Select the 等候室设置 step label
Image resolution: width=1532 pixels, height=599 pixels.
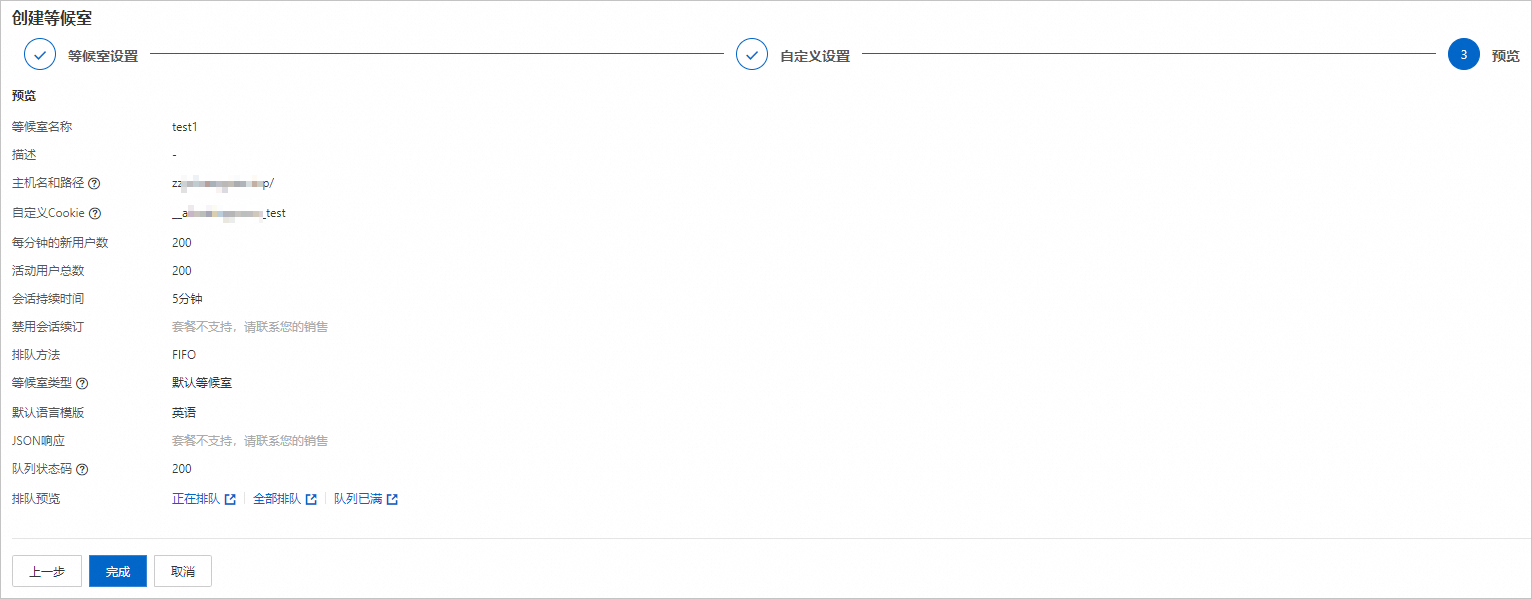tap(103, 55)
